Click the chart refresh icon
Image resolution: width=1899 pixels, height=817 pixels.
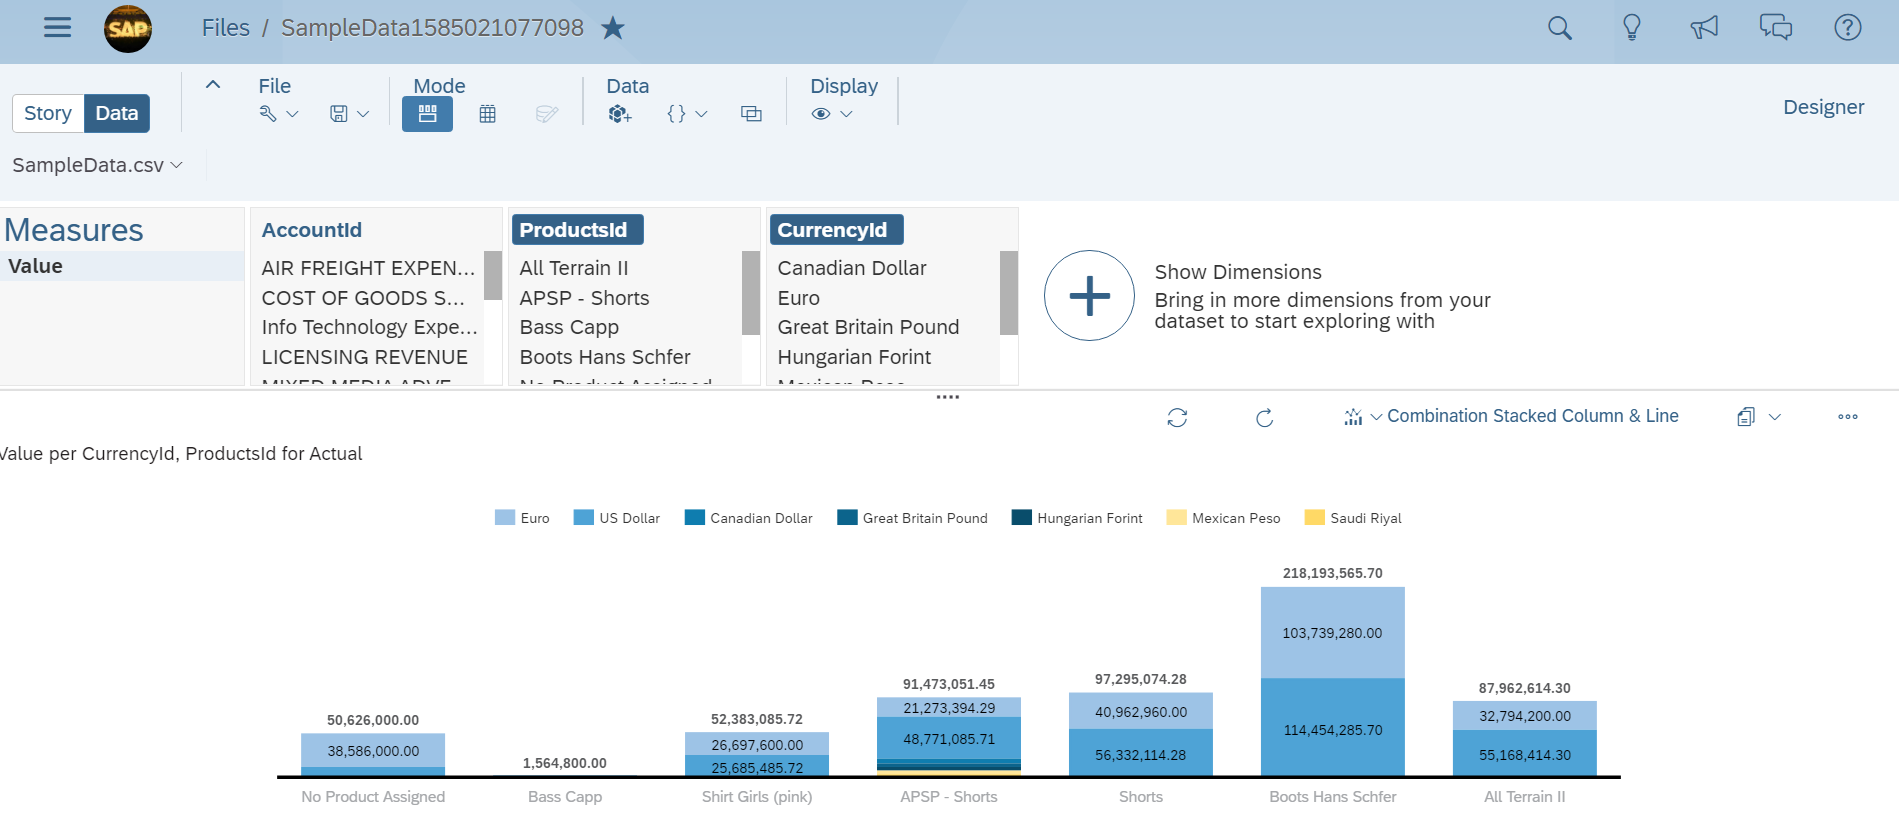1177,417
